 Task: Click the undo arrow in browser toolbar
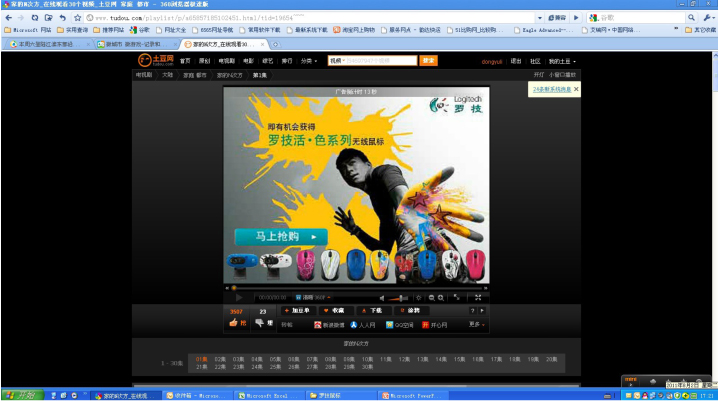[x=63, y=18]
